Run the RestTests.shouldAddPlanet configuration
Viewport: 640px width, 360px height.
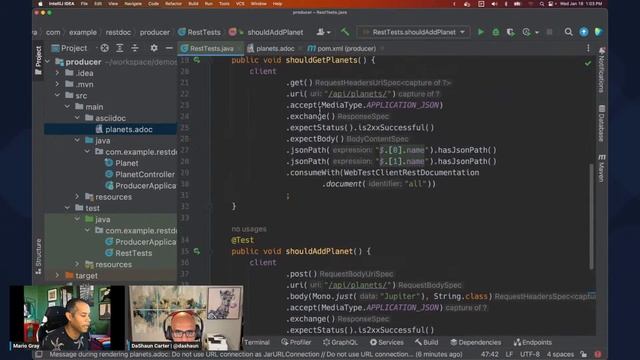click(481, 32)
